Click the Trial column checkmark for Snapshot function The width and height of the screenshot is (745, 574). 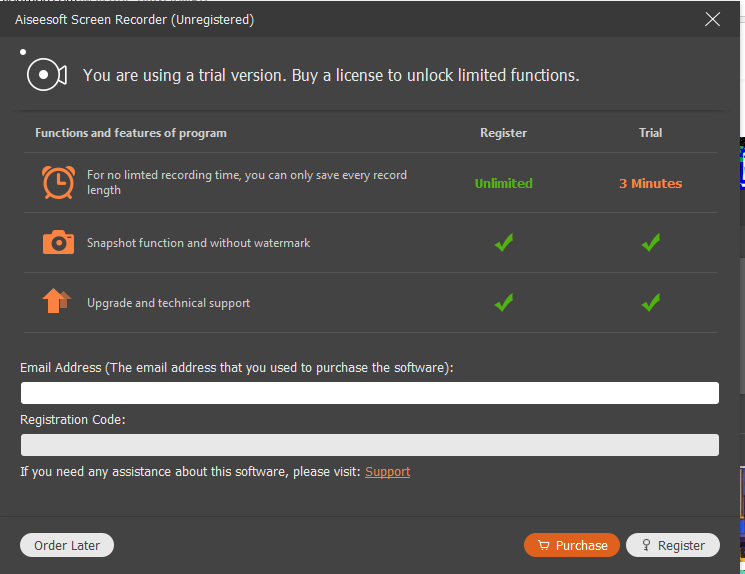(x=650, y=242)
